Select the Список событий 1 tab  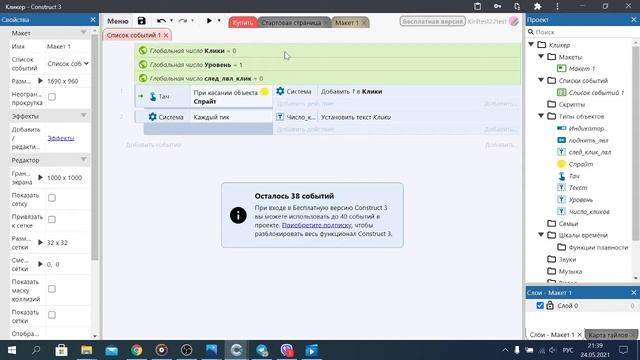tap(133, 35)
